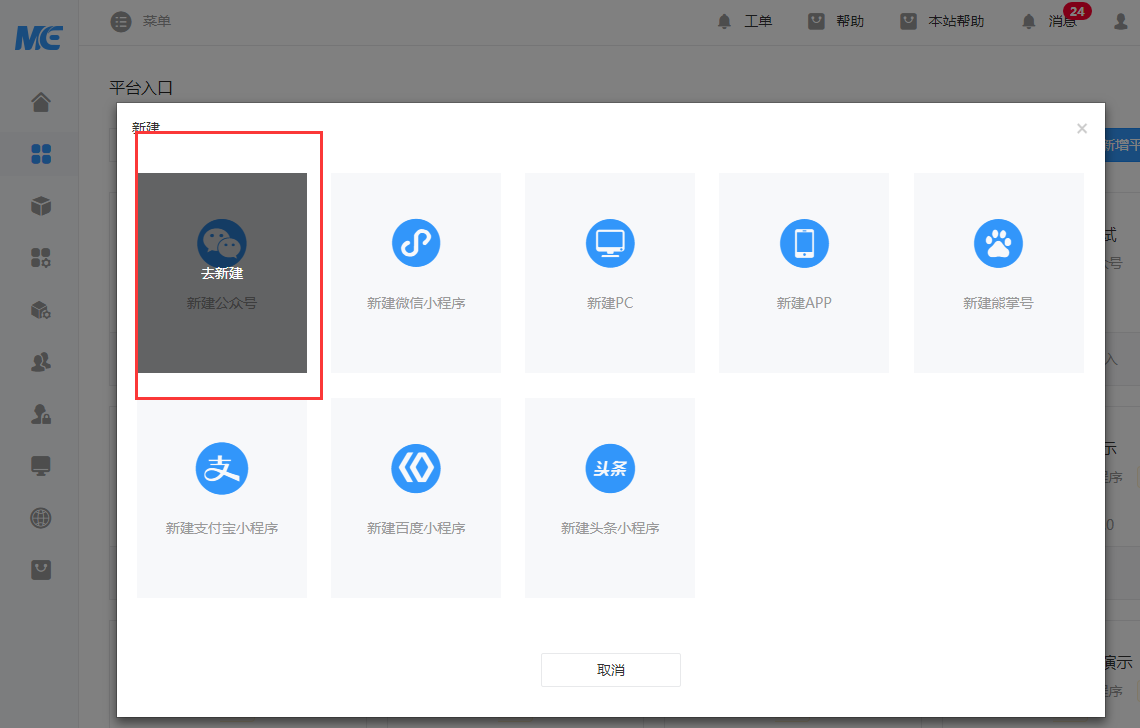Viewport: 1140px width, 728px height.
Task: Click the 头条 icon for 新建头条小程序
Action: (x=610, y=468)
